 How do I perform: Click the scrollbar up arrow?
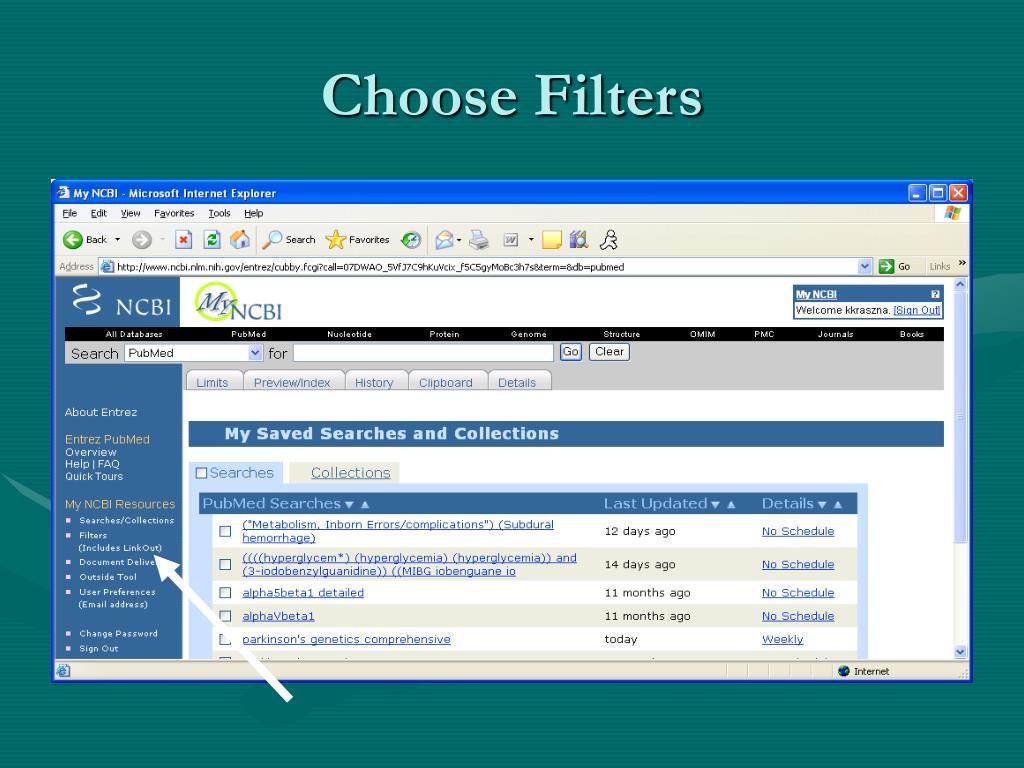[959, 284]
